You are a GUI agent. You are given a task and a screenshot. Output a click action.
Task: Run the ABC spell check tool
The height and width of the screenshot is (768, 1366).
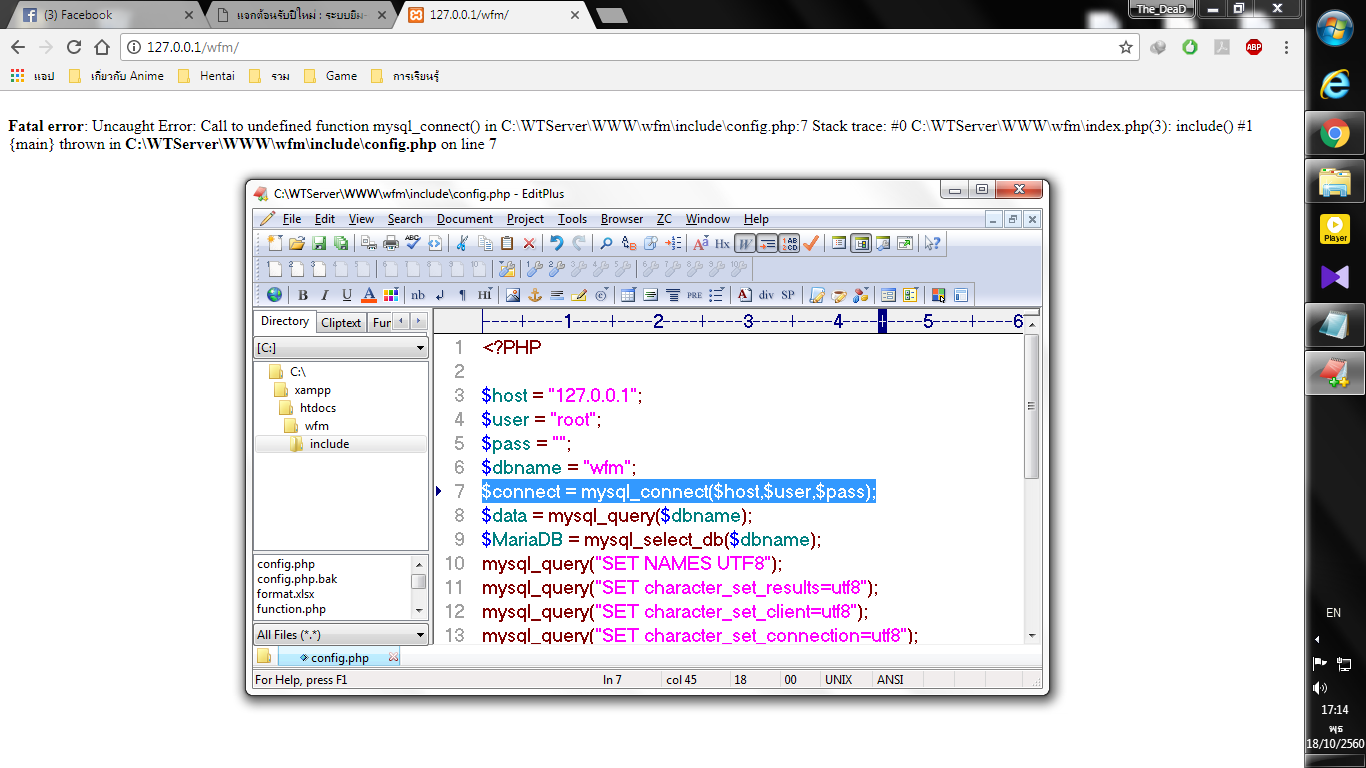pos(412,243)
